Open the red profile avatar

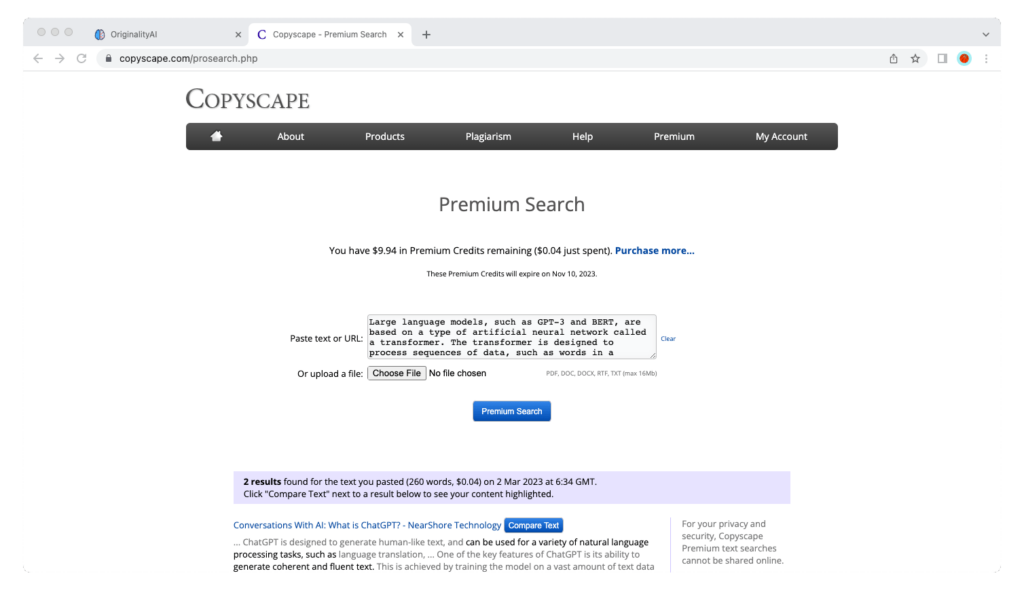964,58
